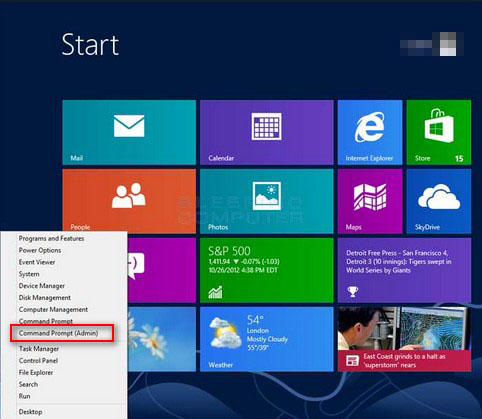The width and height of the screenshot is (482, 419).
Task: Open the Maps tile
Action: 370,201
